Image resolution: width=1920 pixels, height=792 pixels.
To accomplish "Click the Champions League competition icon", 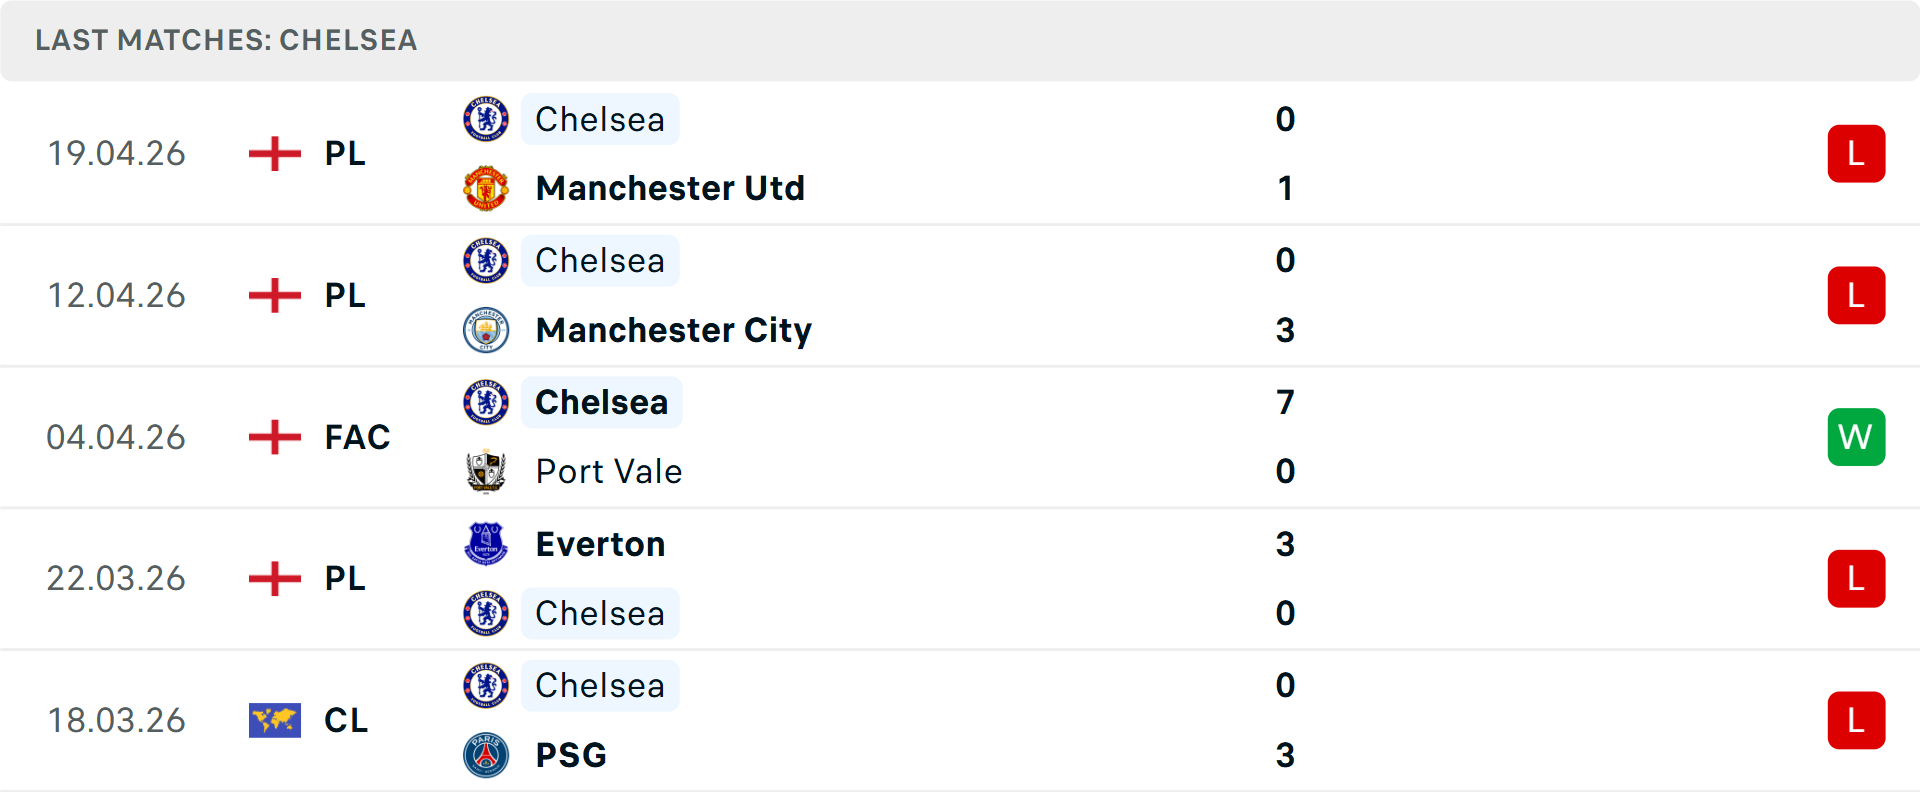I will point(274,720).
